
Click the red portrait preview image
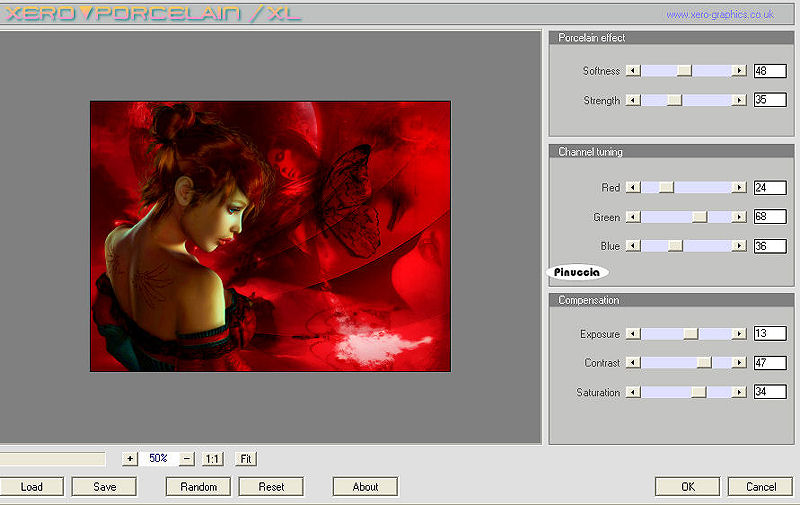tap(270, 236)
